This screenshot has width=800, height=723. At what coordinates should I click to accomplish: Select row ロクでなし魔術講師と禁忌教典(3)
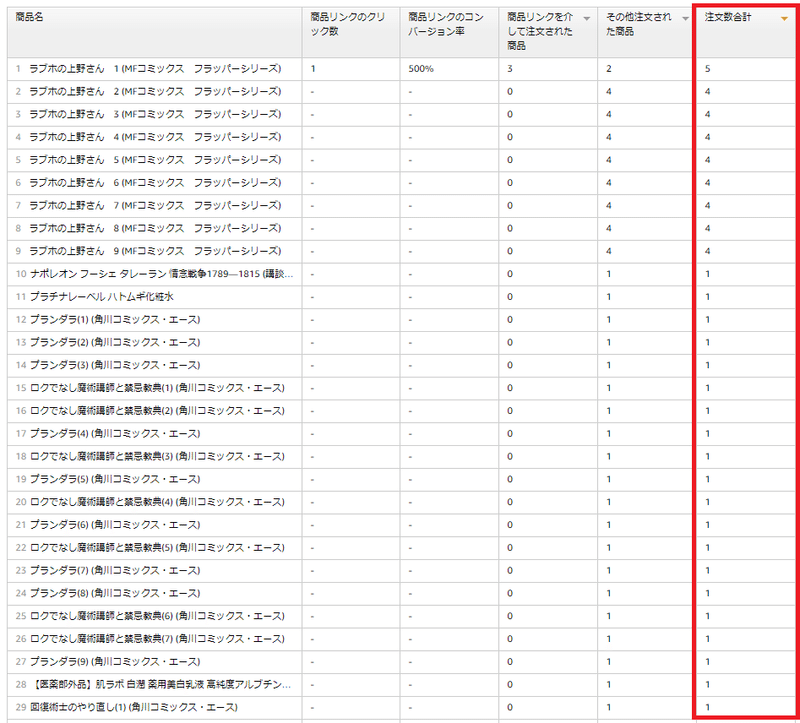(401, 456)
